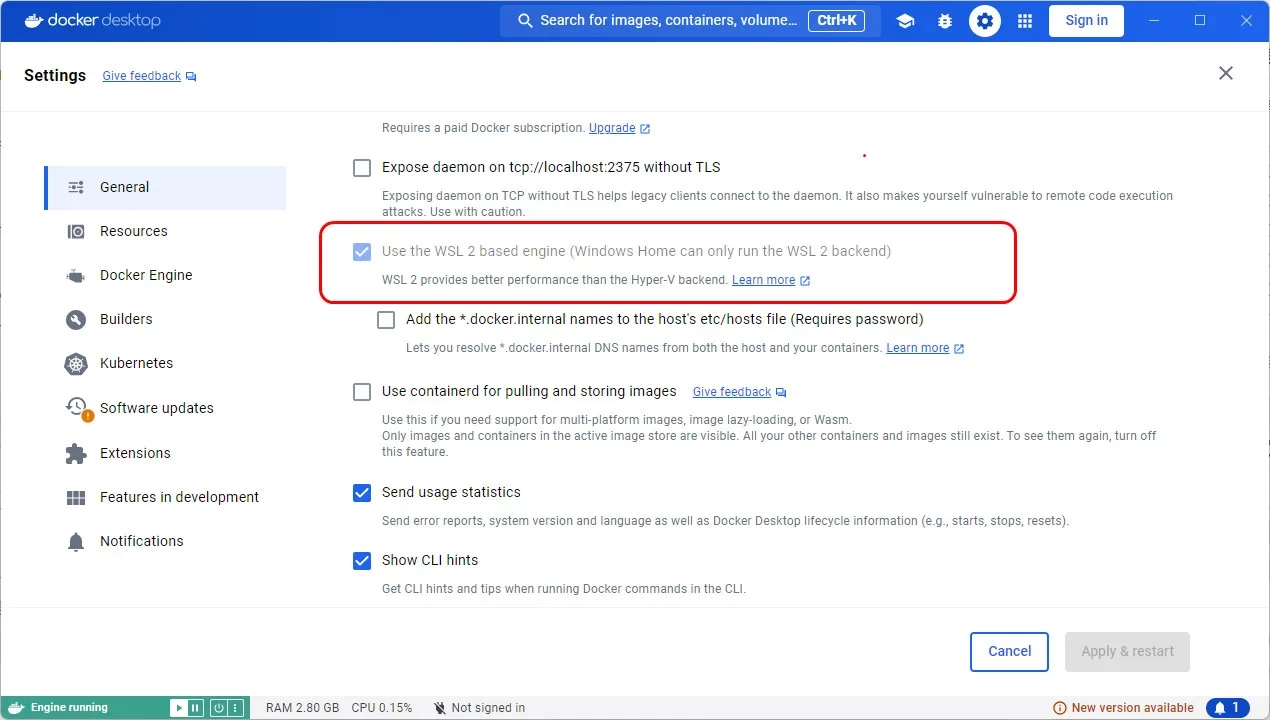Click the New version available text

click(1133, 708)
